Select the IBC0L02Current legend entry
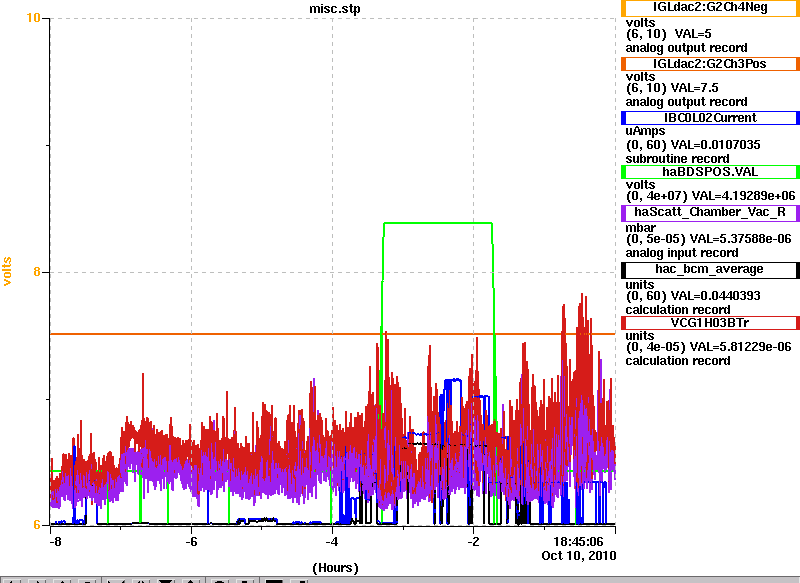Image resolution: width=800 pixels, height=583 pixels. point(710,118)
